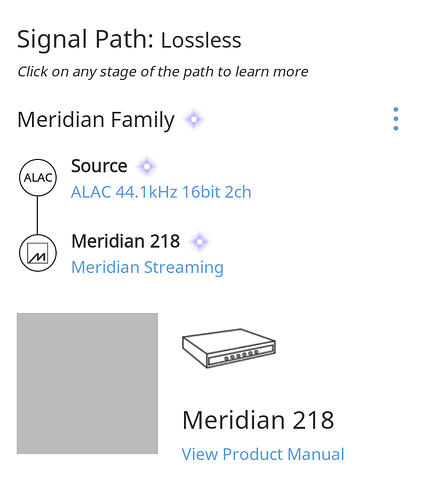Open the Meridian Streaming link
Viewport: 443px width, 500px height.
click(147, 268)
